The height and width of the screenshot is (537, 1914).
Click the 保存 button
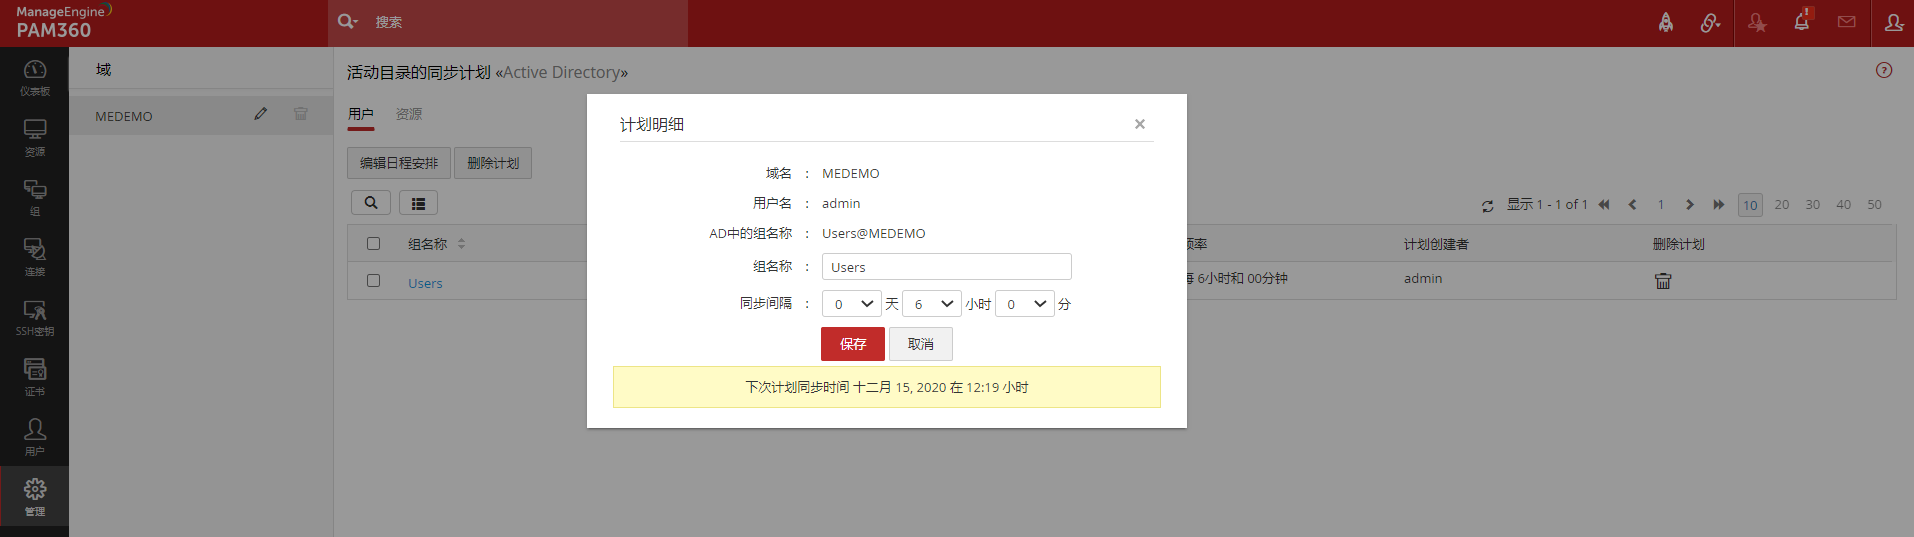click(853, 344)
